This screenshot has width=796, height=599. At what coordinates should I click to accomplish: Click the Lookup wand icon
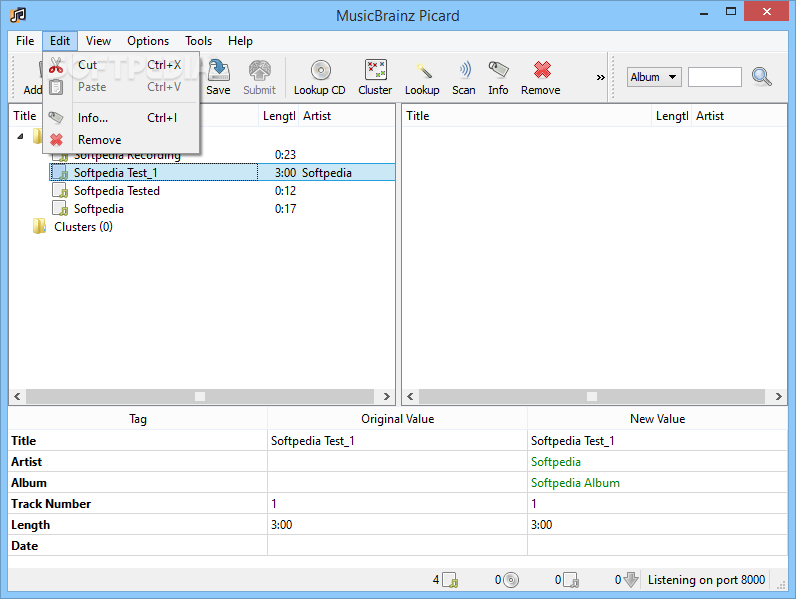click(423, 71)
